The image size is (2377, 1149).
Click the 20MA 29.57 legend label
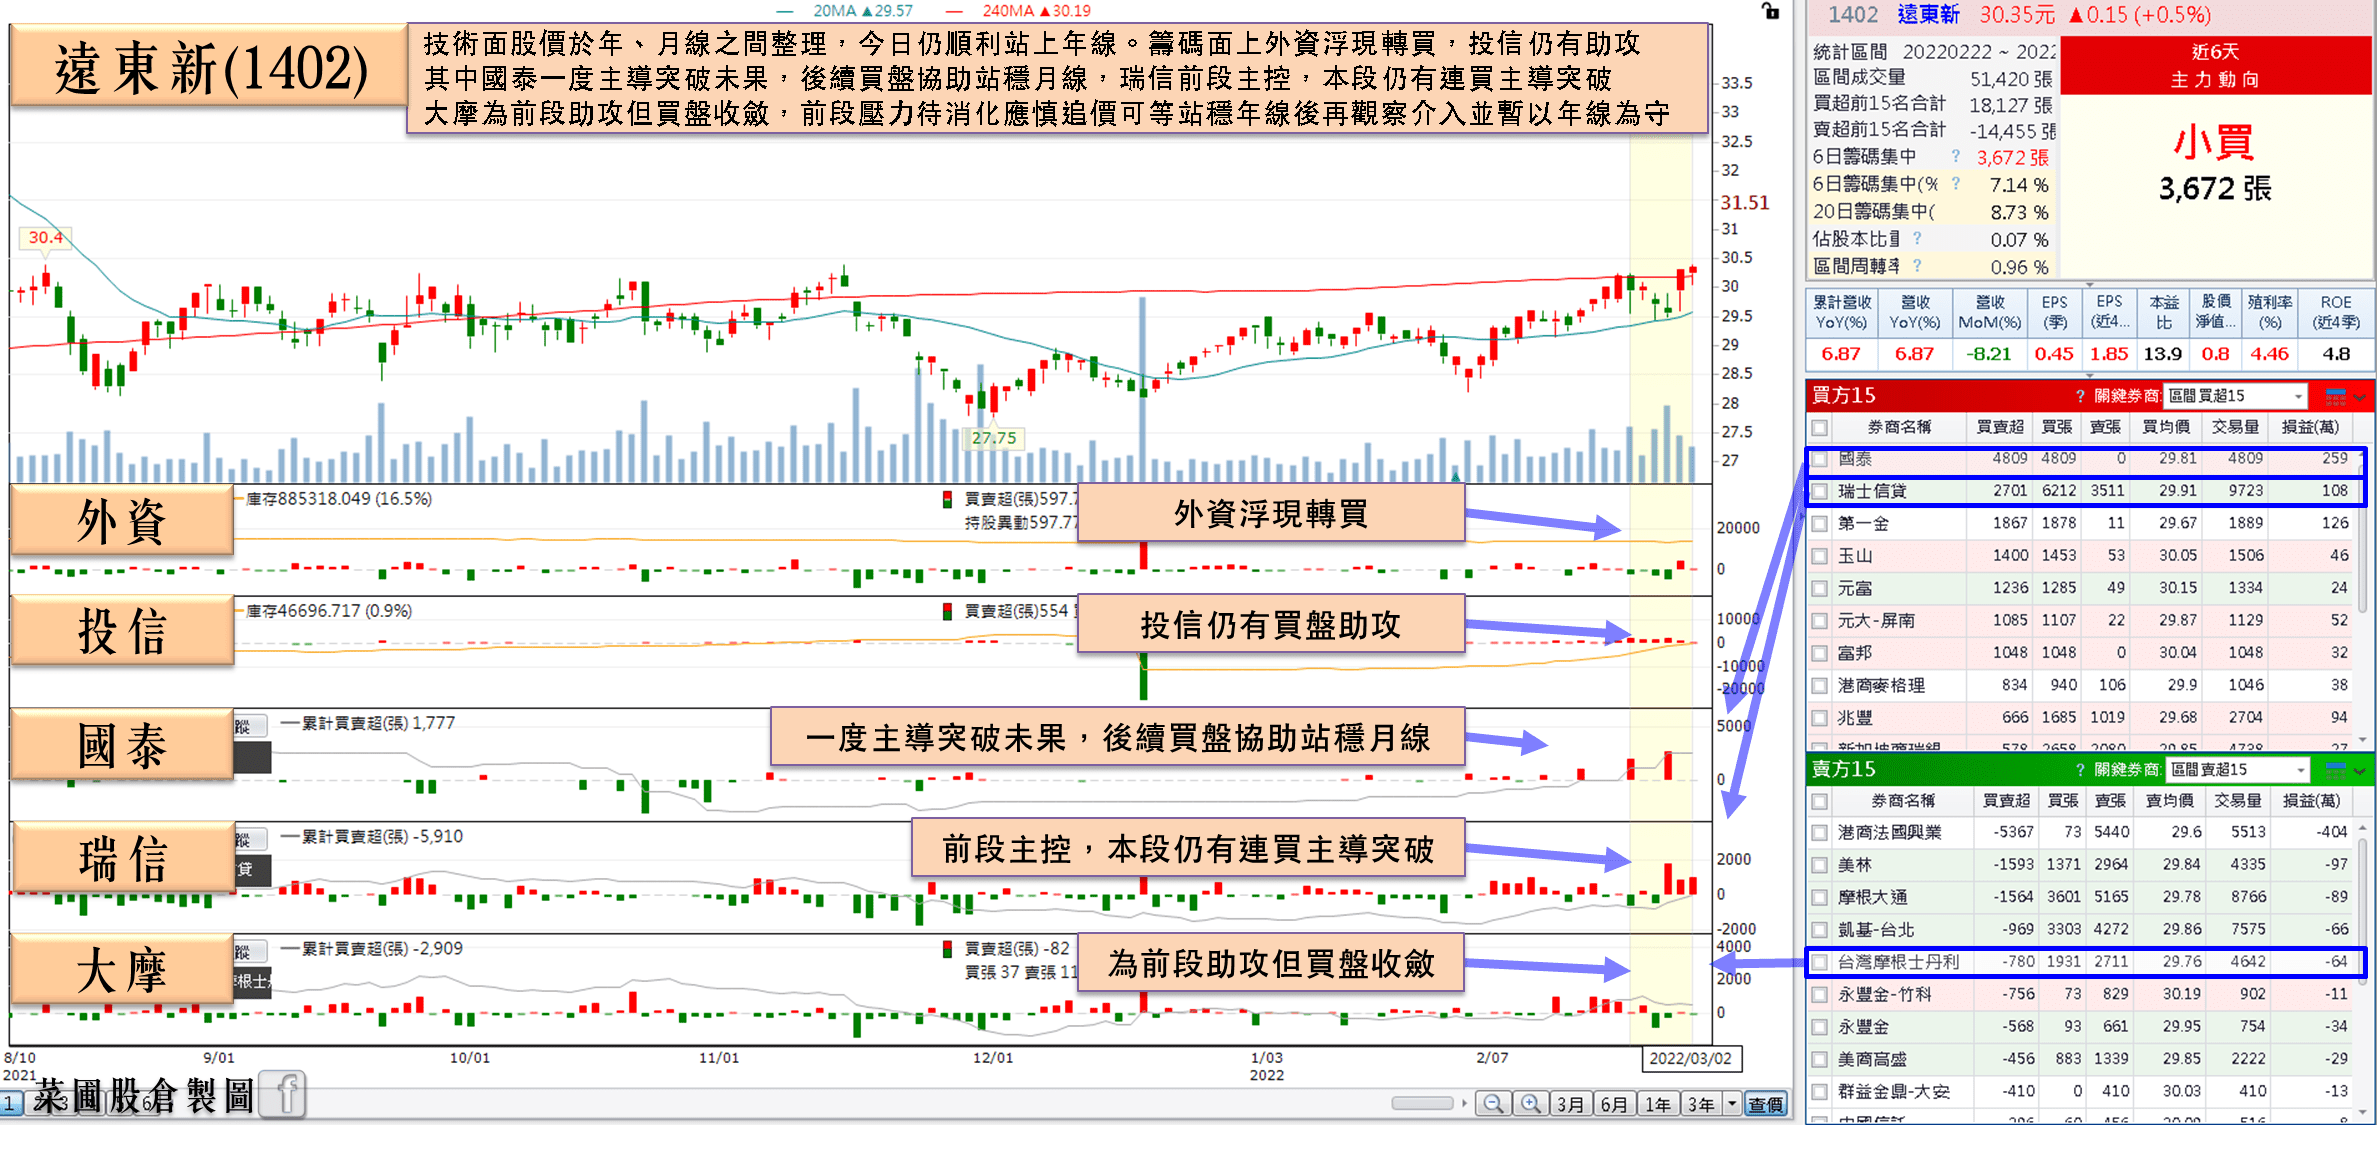863,11
